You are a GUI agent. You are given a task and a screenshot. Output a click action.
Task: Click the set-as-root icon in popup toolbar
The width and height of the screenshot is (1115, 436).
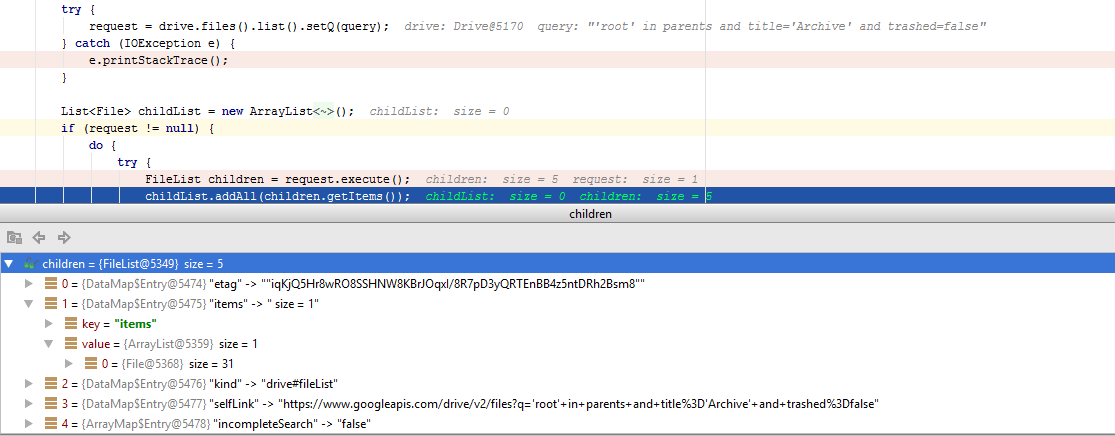14,238
